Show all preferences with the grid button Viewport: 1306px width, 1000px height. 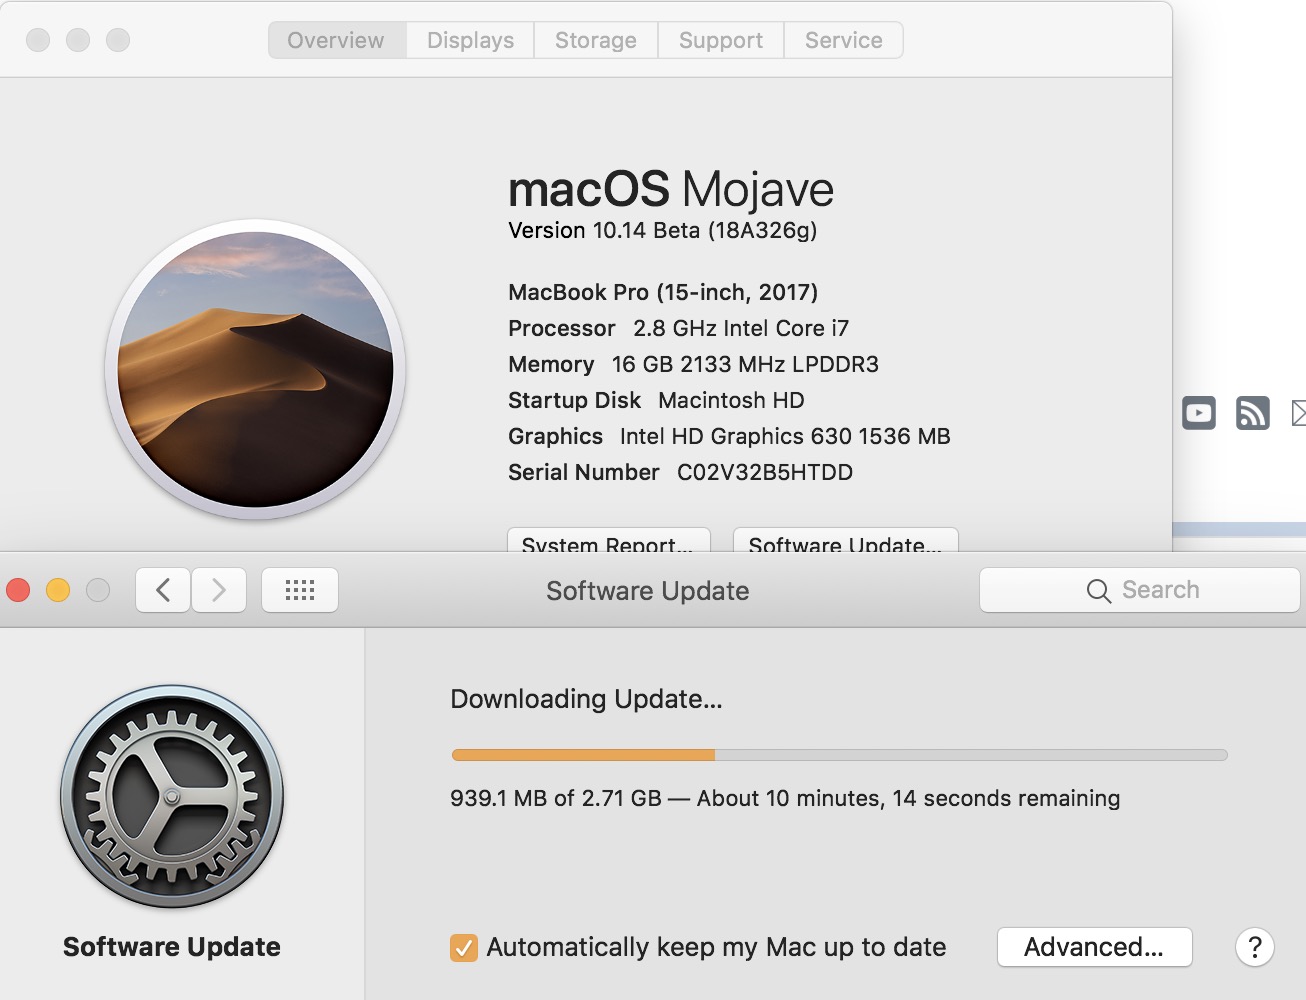300,590
